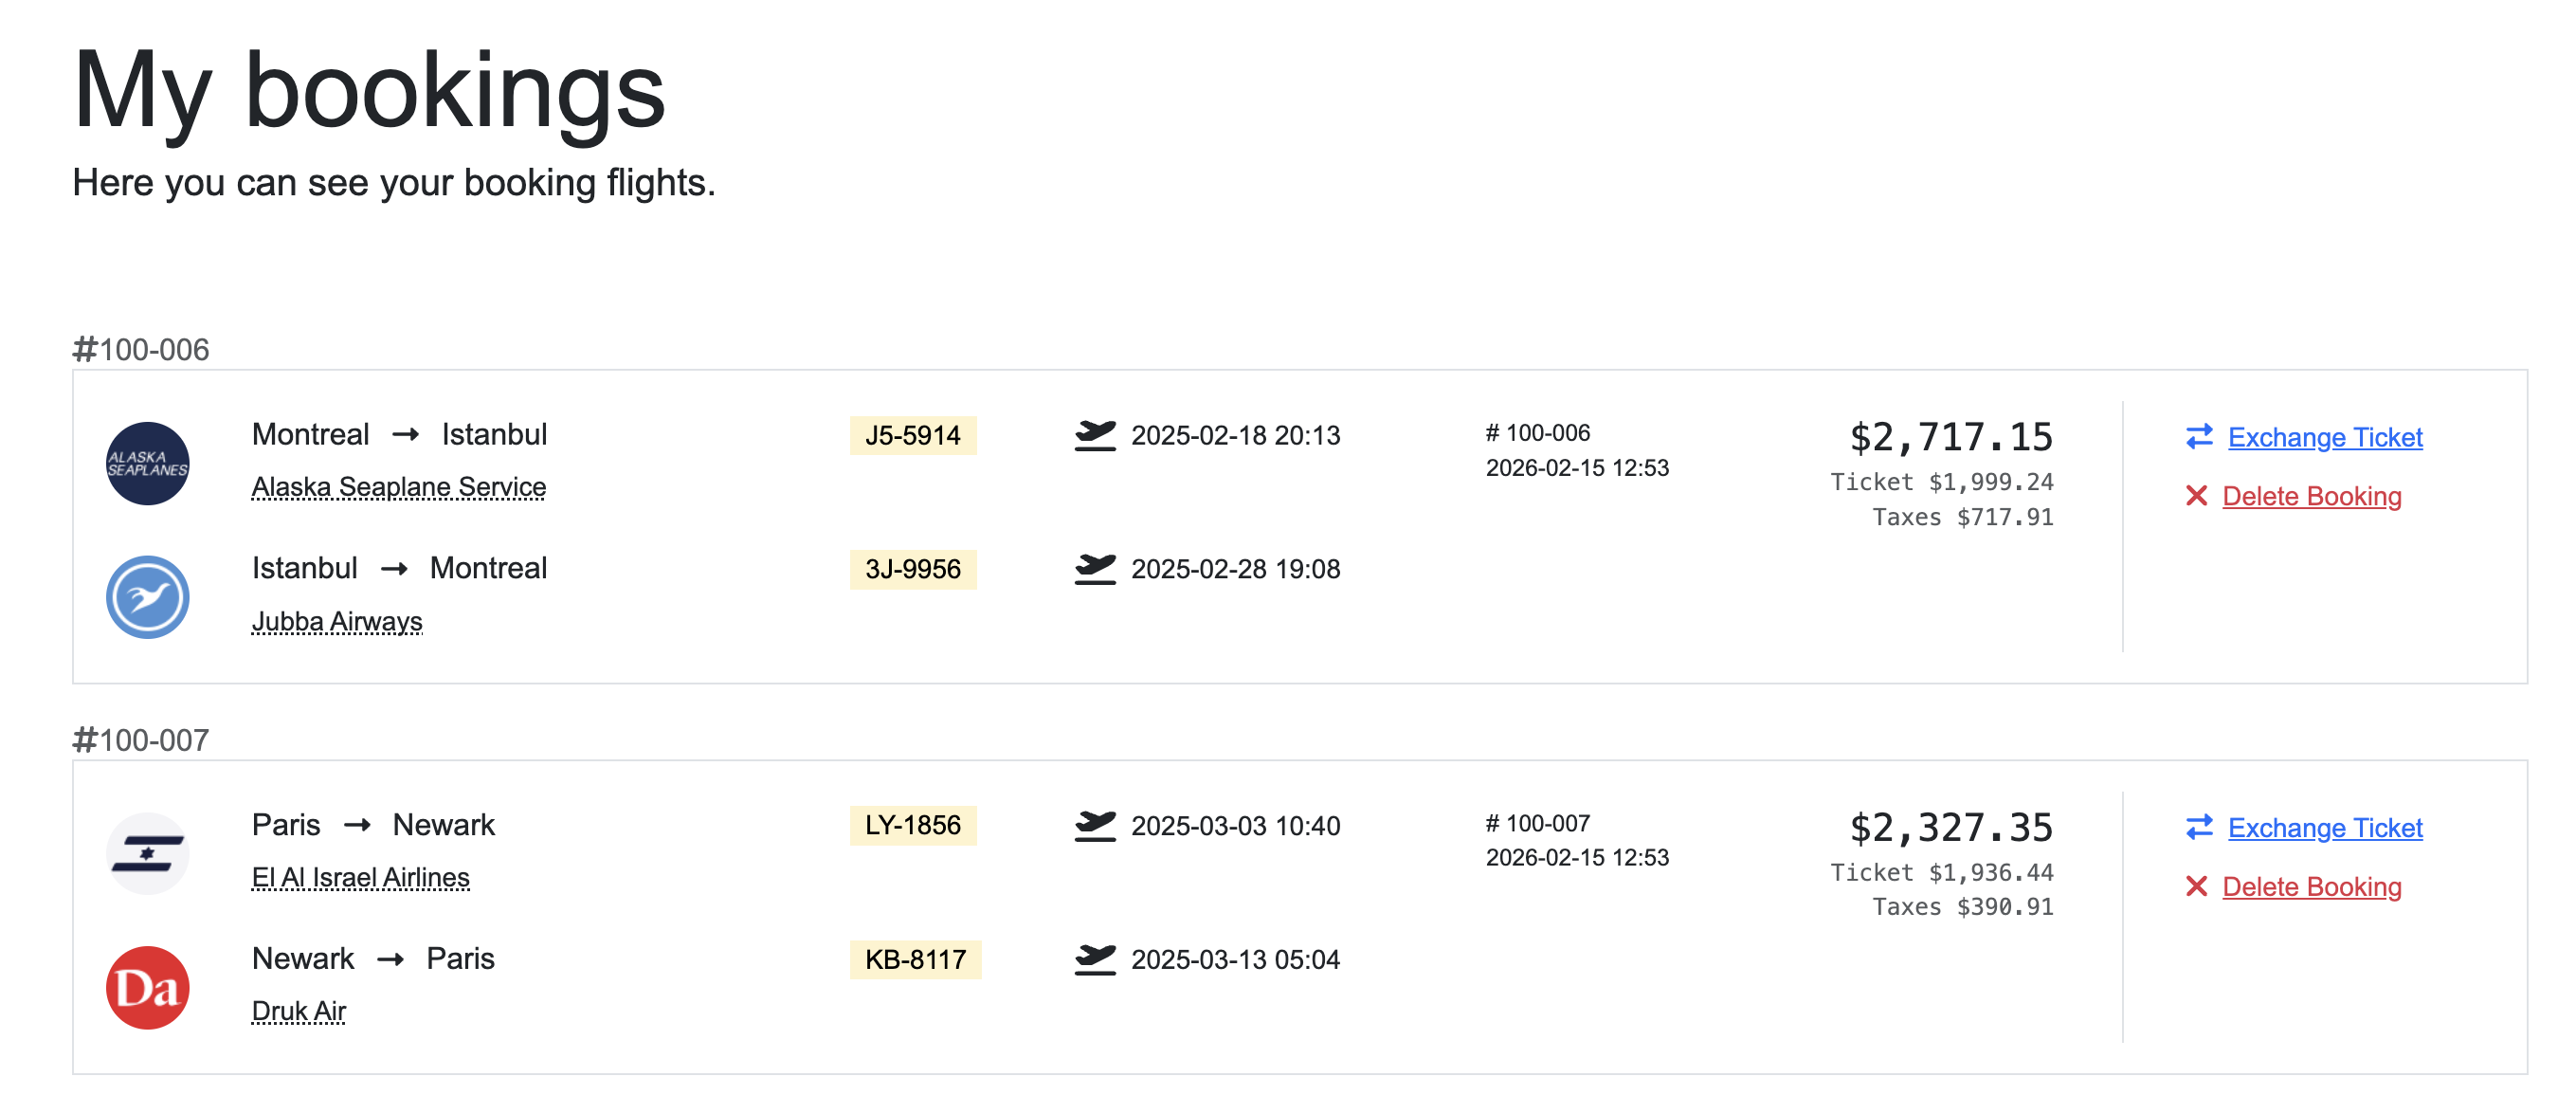This screenshot has height=1113, width=2576.
Task: Click the El Al Israel Airlines logo
Action: tap(147, 853)
